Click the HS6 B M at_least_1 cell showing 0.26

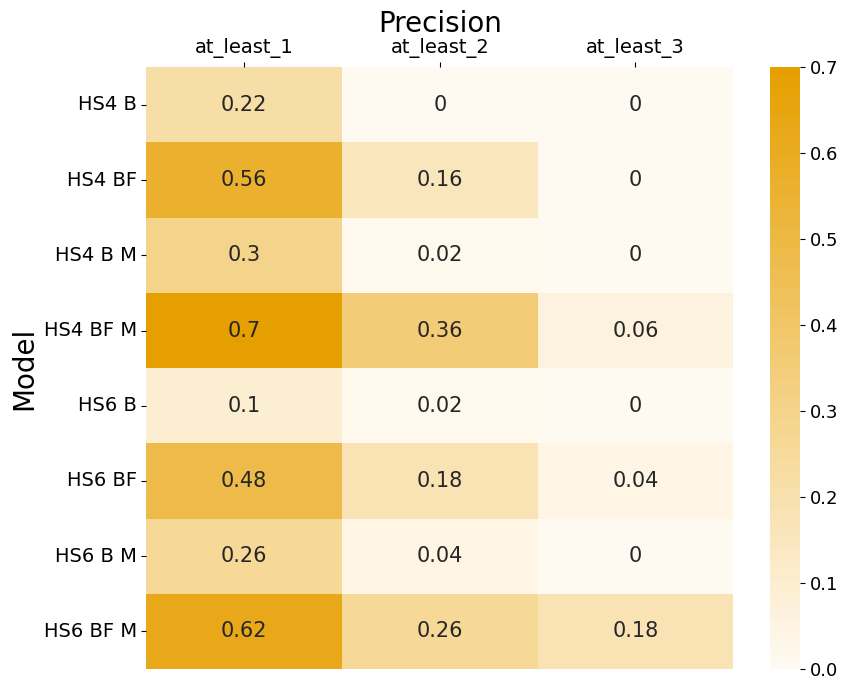coord(243,556)
